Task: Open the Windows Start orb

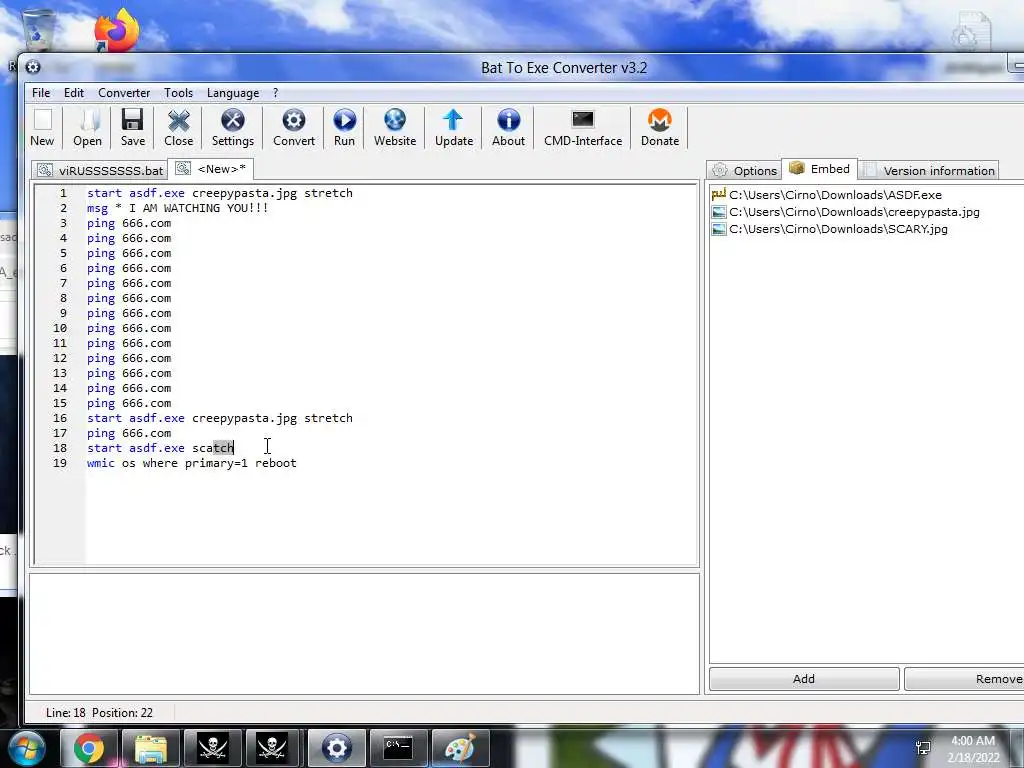Action: (26, 748)
